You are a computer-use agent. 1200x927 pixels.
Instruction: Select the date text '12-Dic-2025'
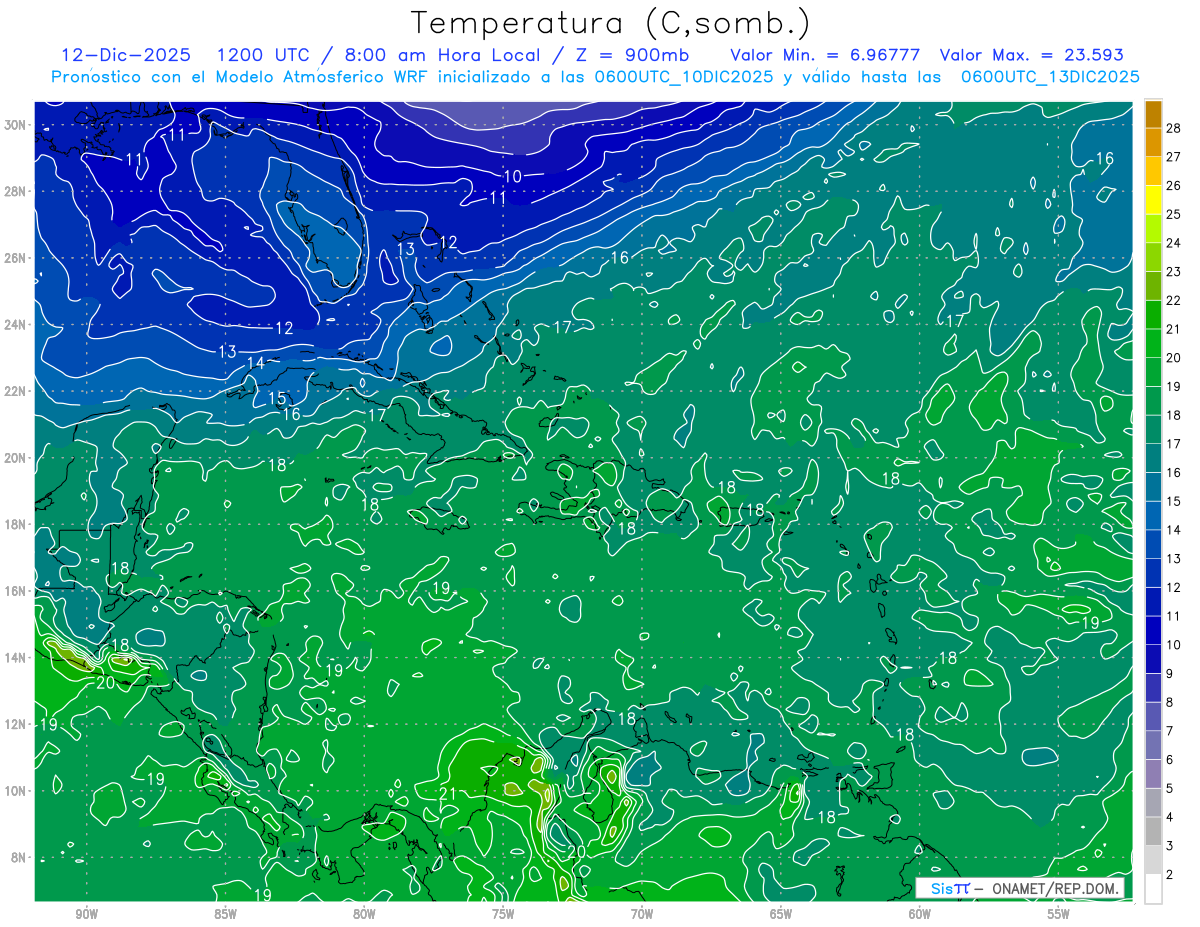pyautogui.click(x=127, y=55)
